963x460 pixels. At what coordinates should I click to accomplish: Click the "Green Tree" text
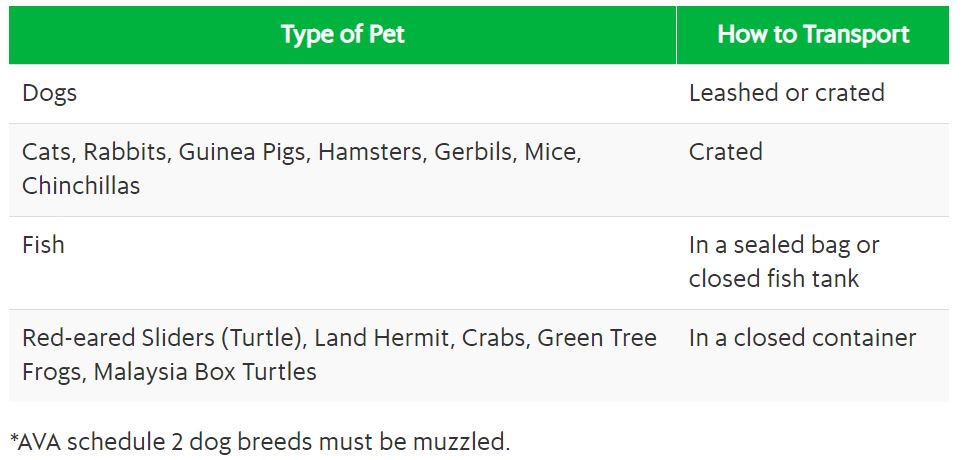click(x=596, y=338)
